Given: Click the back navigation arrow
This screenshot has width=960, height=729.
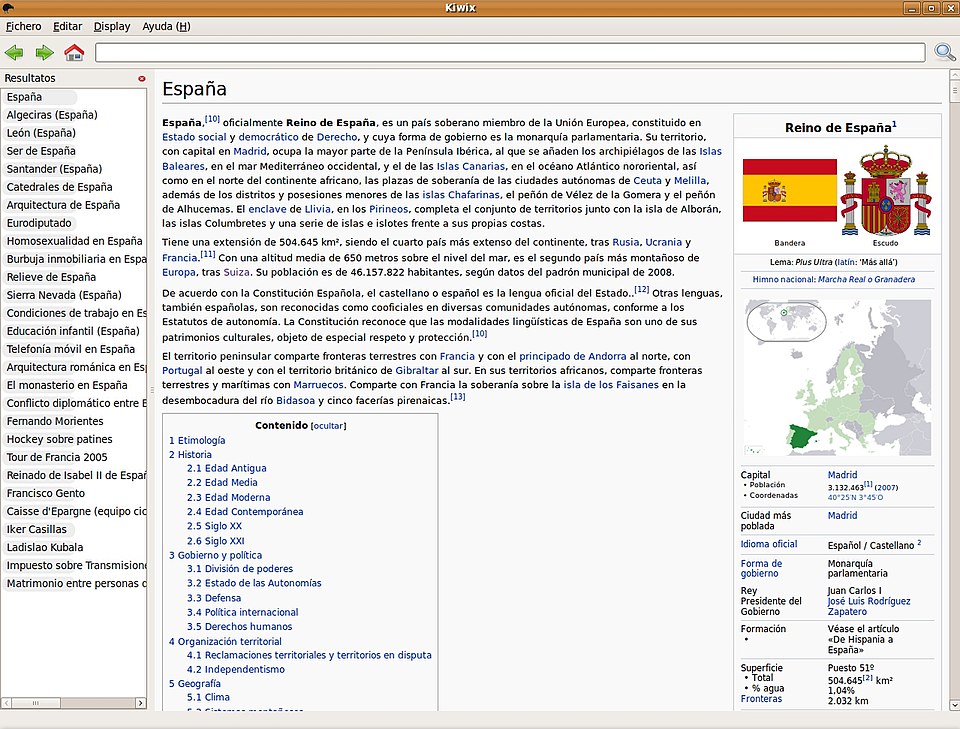Looking at the screenshot, I should [15, 52].
